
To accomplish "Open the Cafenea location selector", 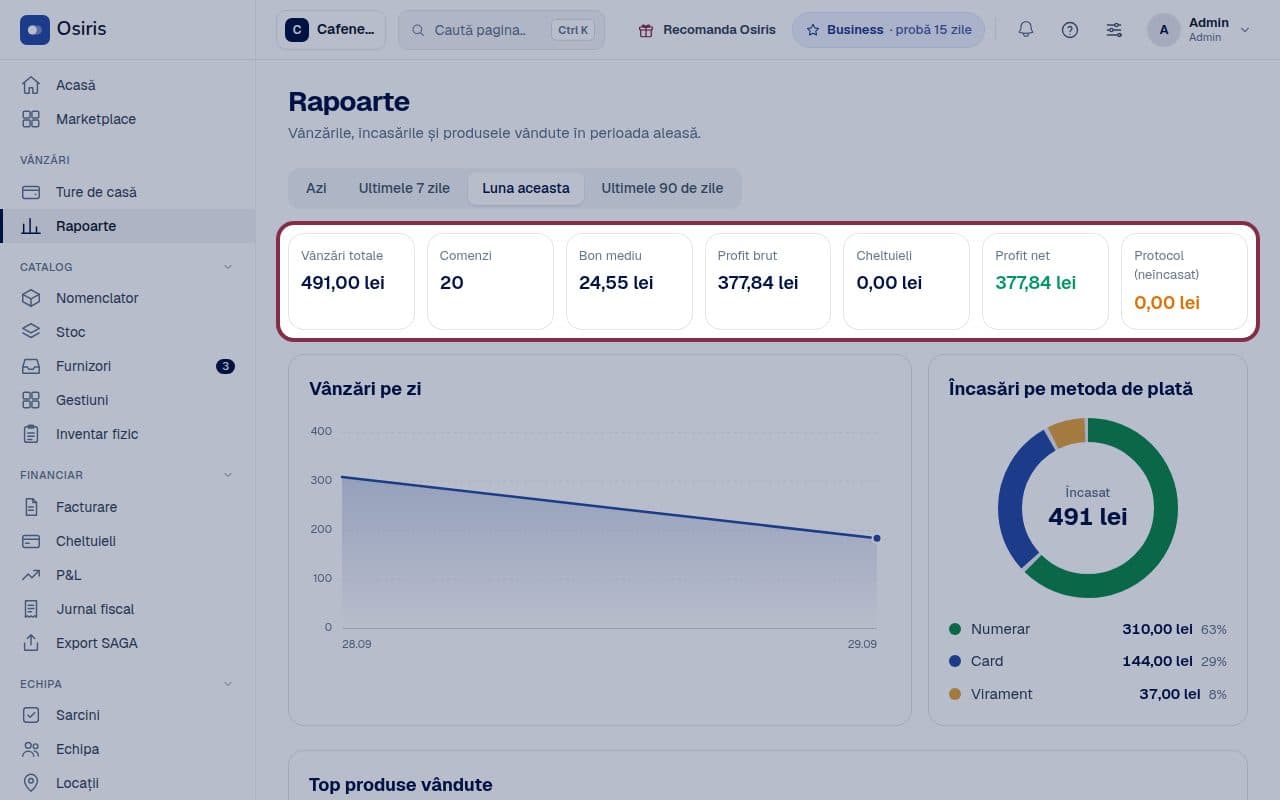I will (x=331, y=30).
